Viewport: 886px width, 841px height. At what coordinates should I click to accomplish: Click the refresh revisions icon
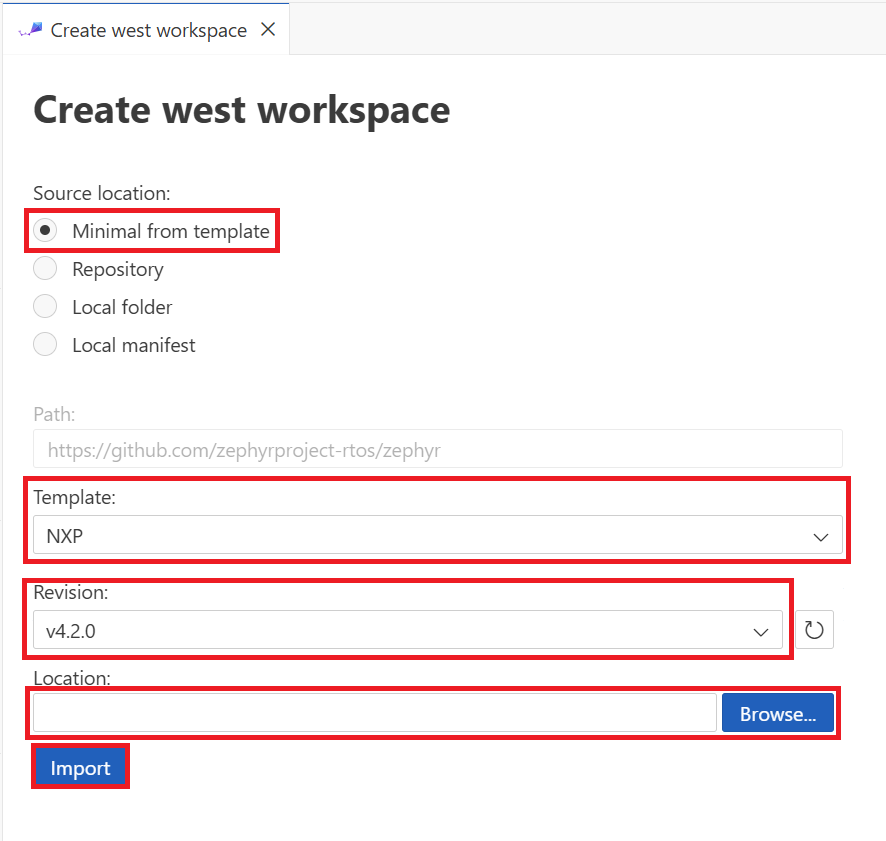(x=815, y=629)
